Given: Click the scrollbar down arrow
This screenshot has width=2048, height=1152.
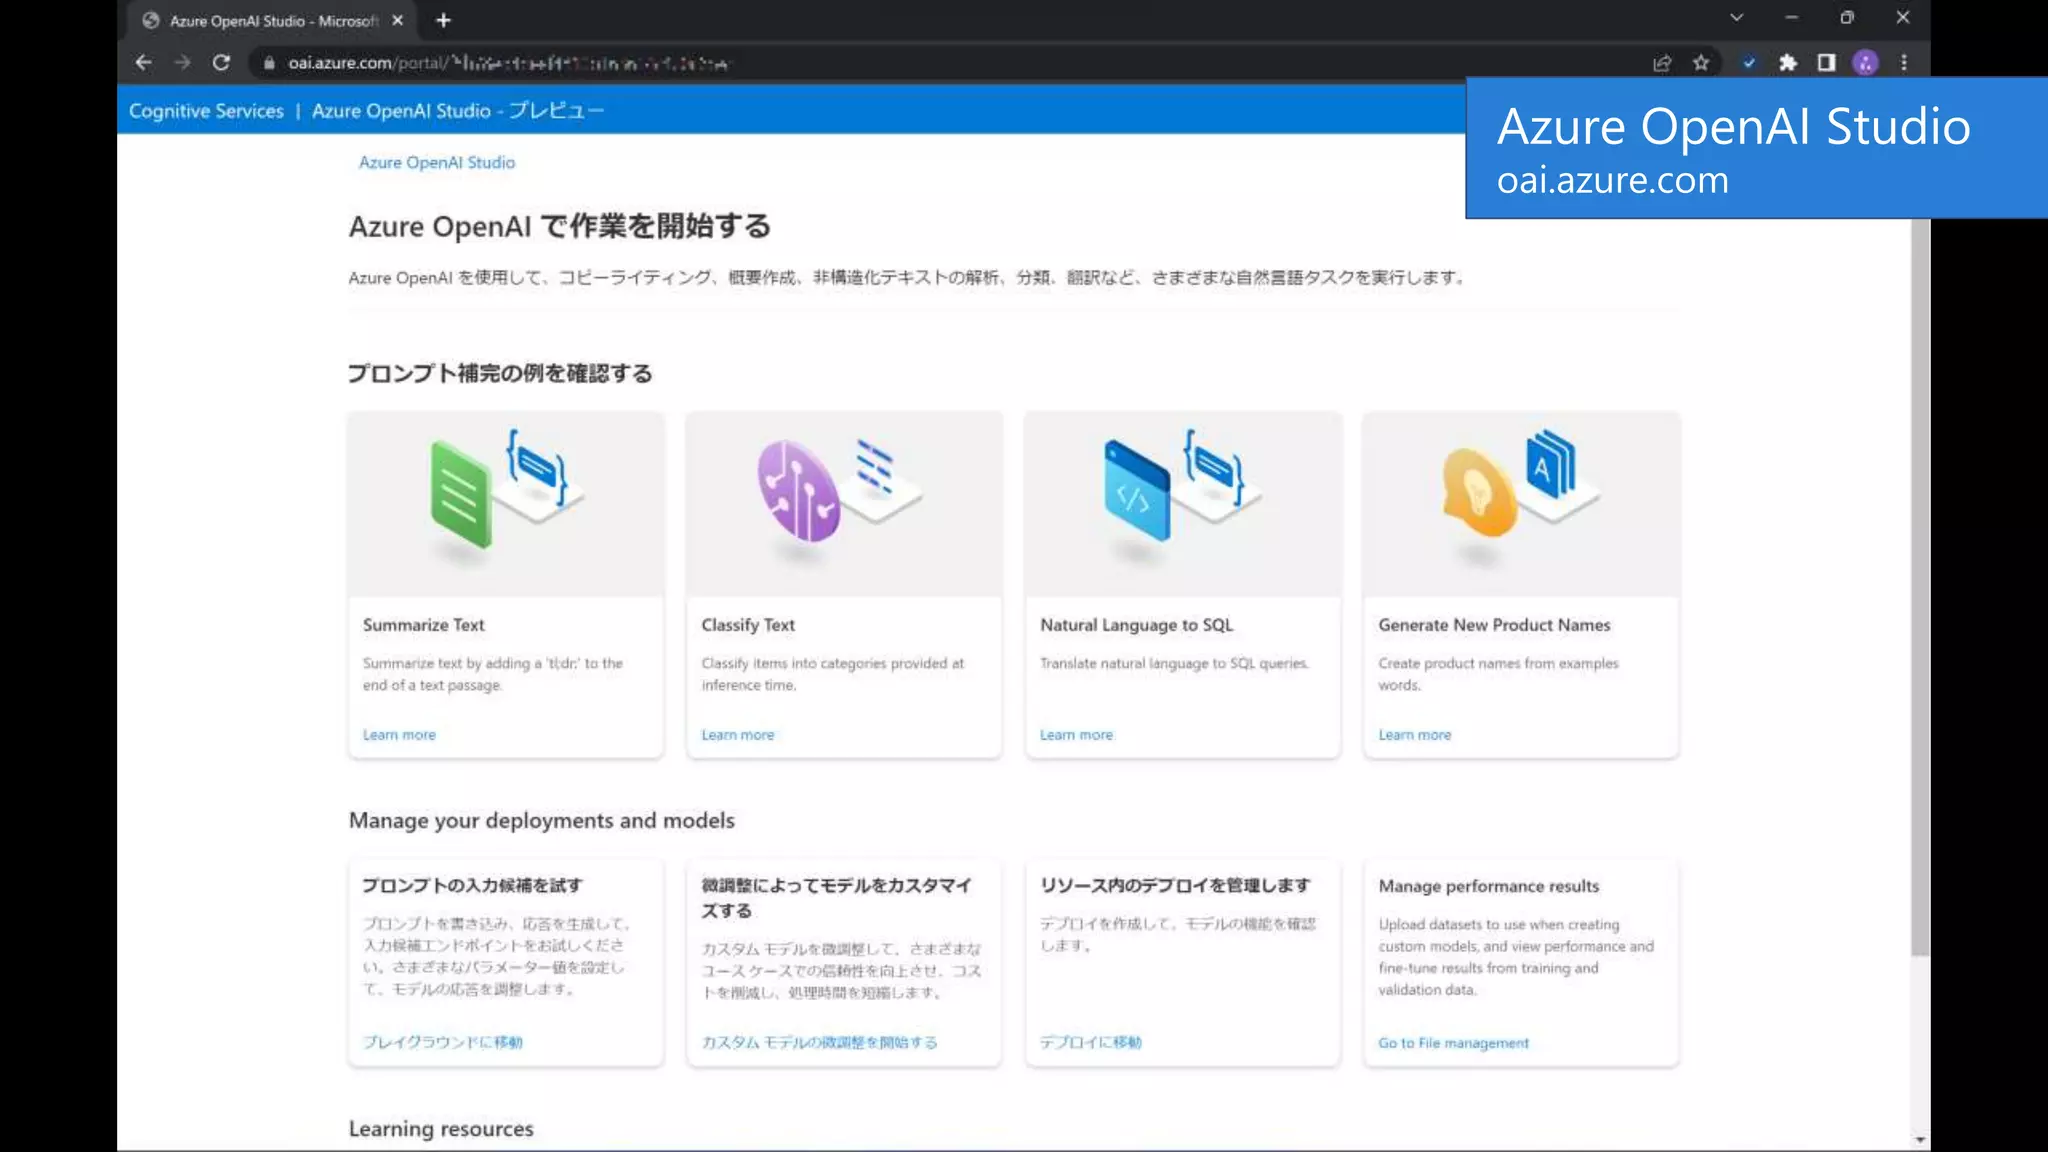Looking at the screenshot, I should coord(1920,1140).
